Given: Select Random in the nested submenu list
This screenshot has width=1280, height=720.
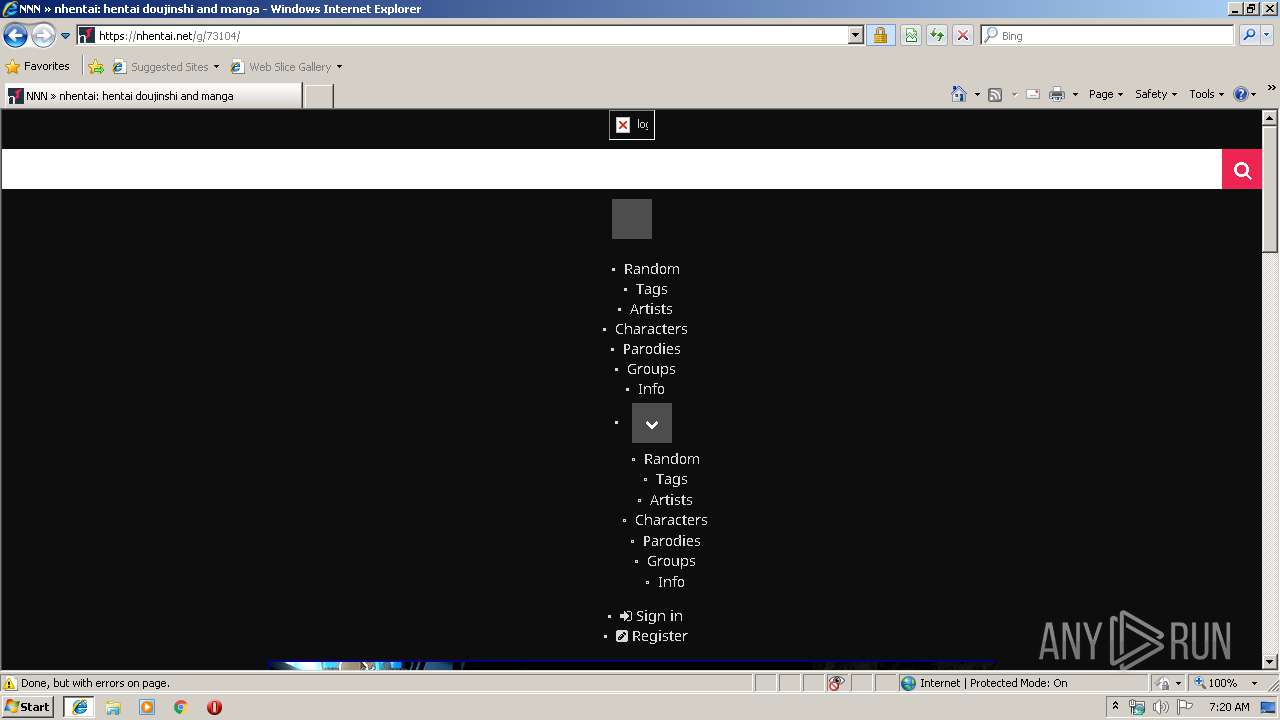Looking at the screenshot, I should pos(672,459).
